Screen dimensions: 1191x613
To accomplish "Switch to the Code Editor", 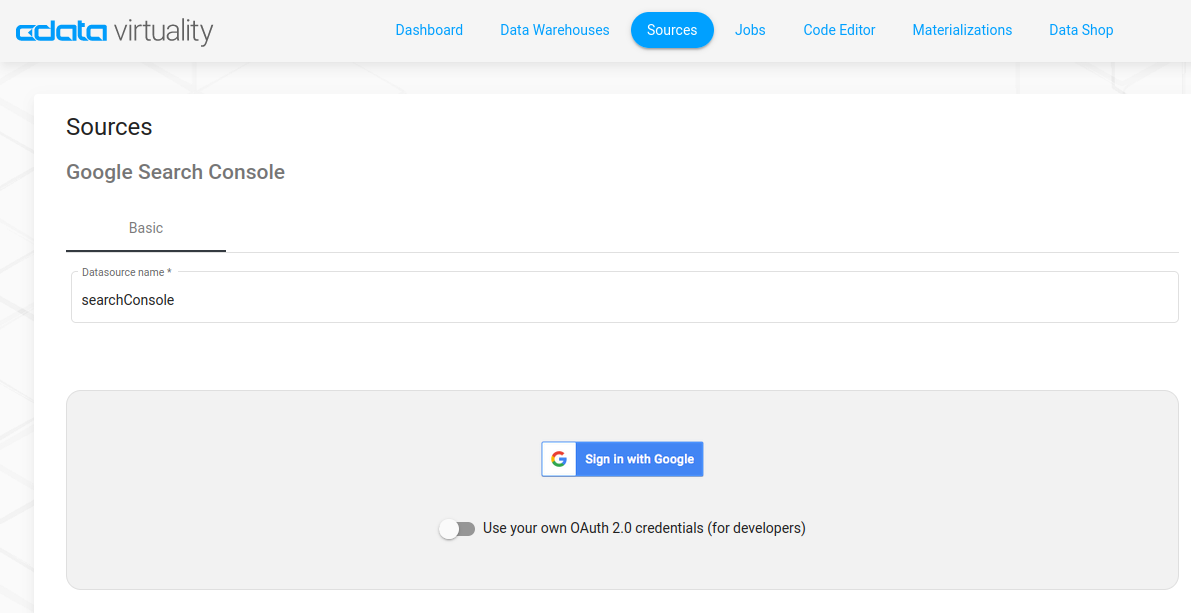I will click(839, 30).
